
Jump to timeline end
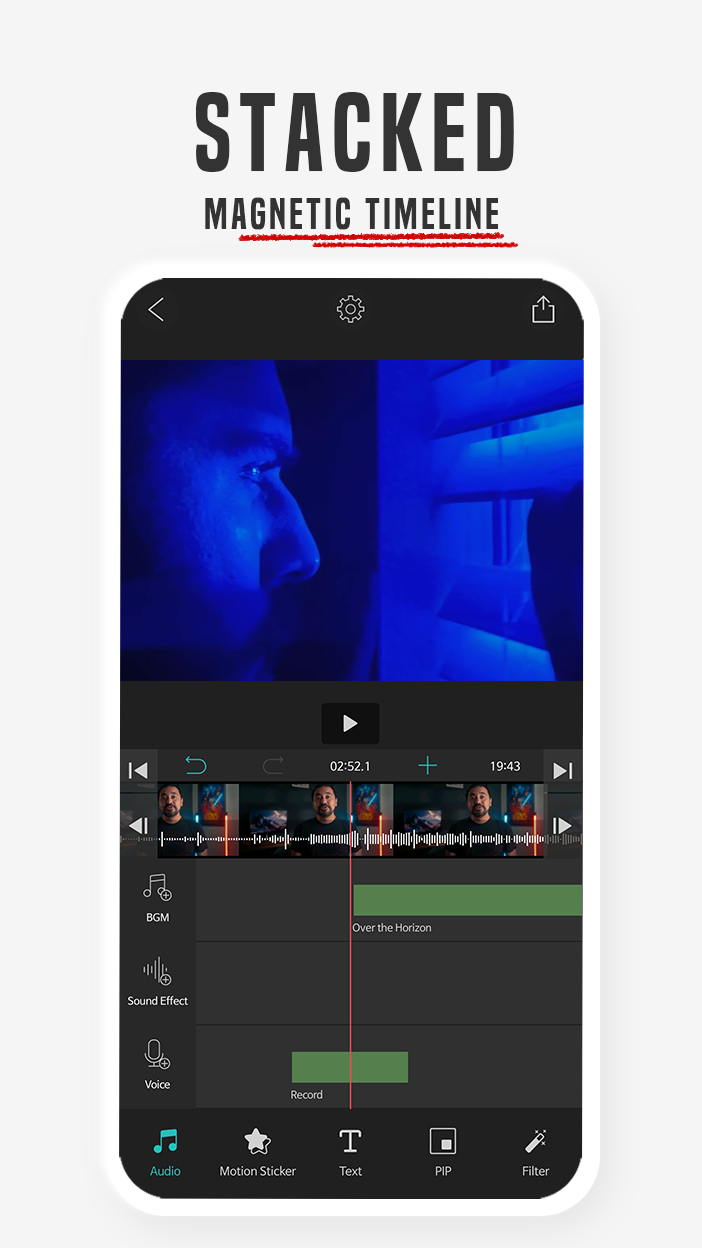click(563, 770)
